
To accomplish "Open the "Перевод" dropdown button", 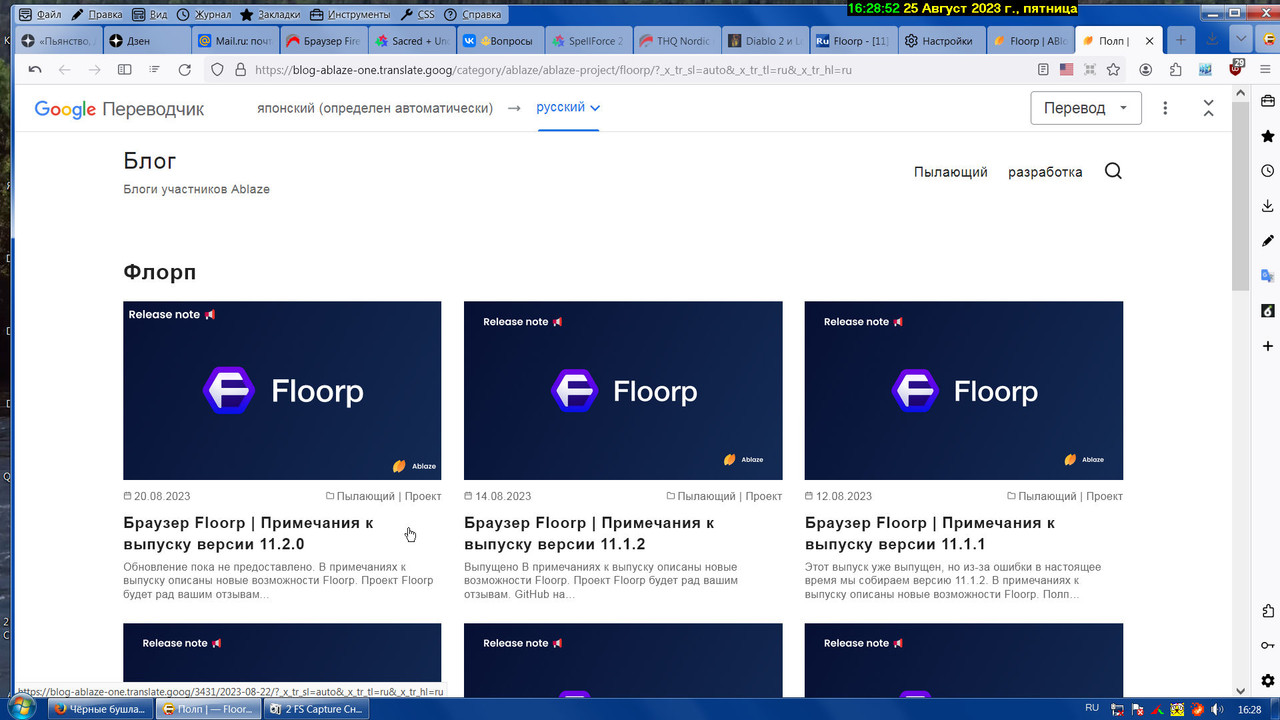I will 1086,108.
